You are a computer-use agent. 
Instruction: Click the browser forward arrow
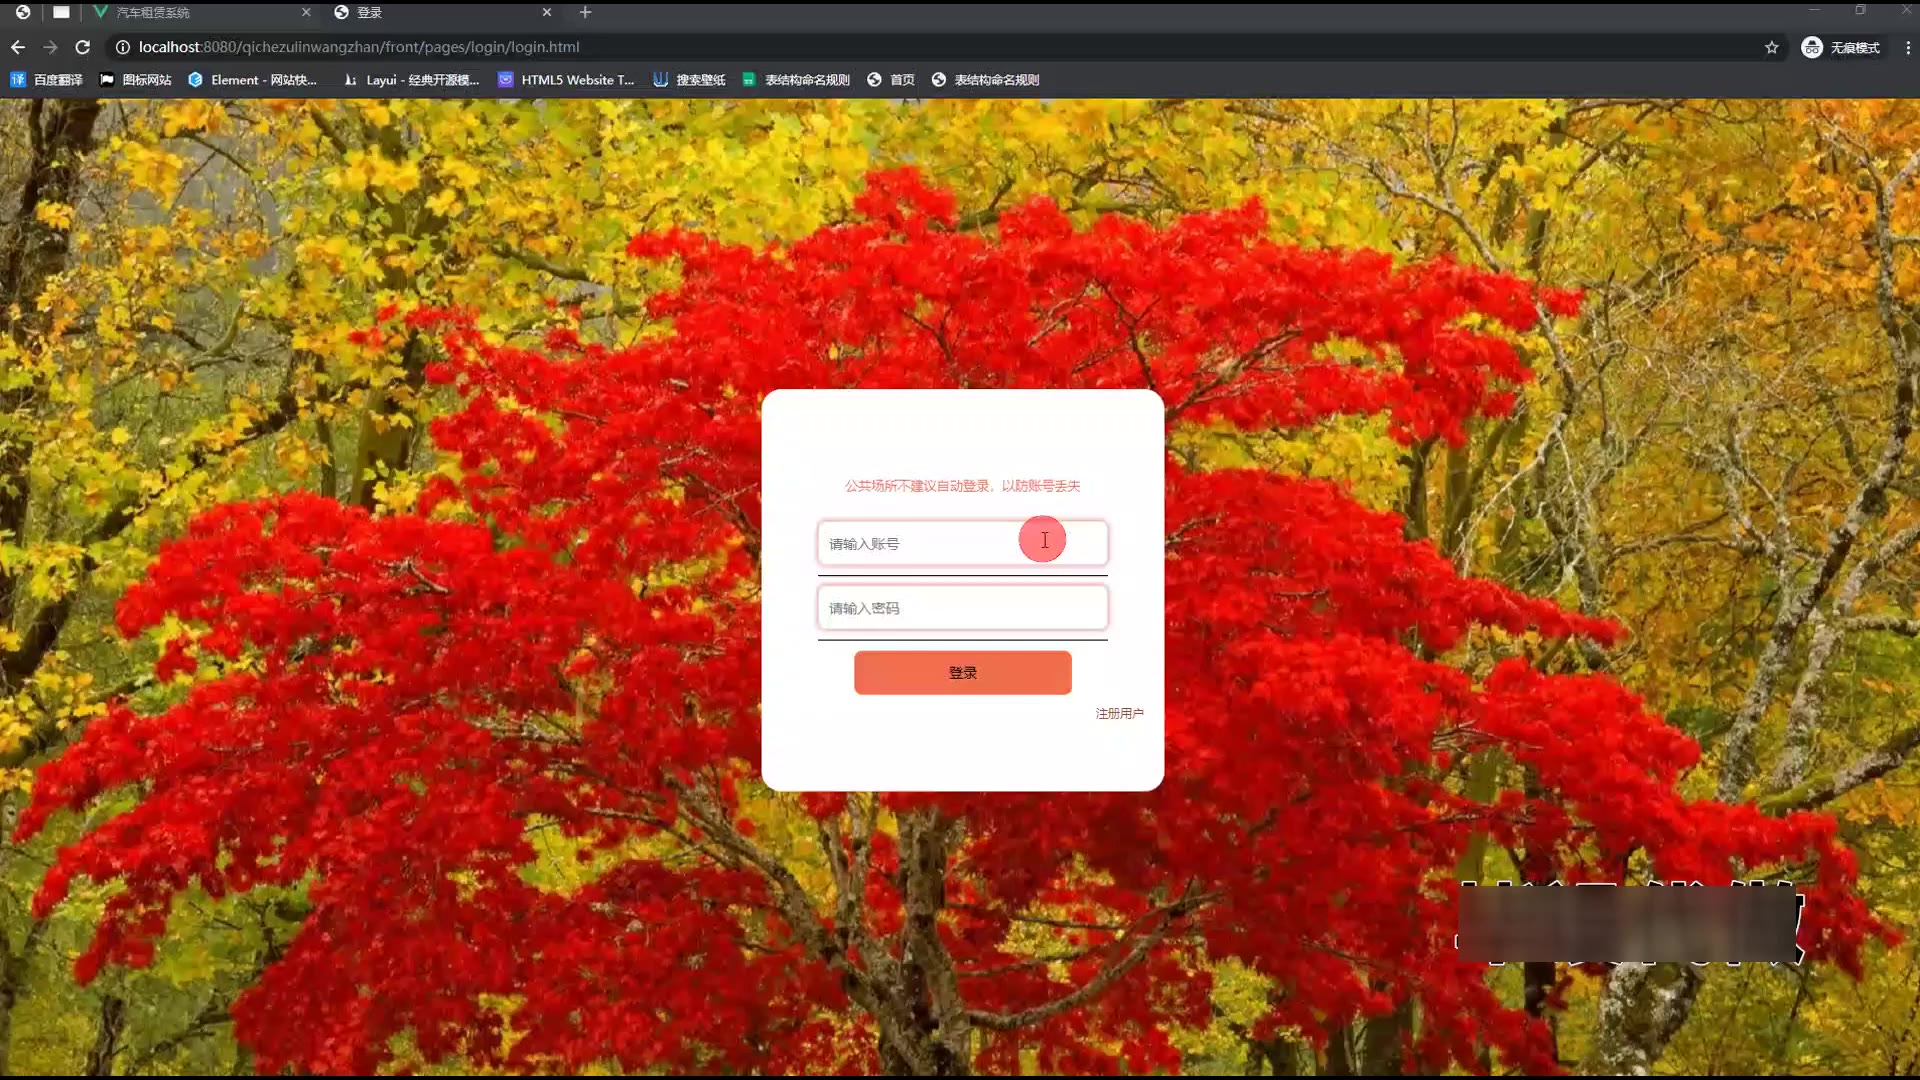click(50, 47)
